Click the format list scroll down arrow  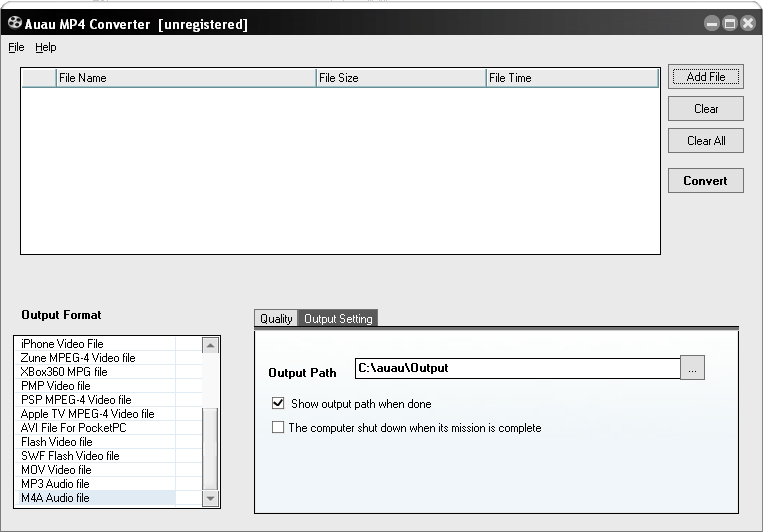click(210, 498)
